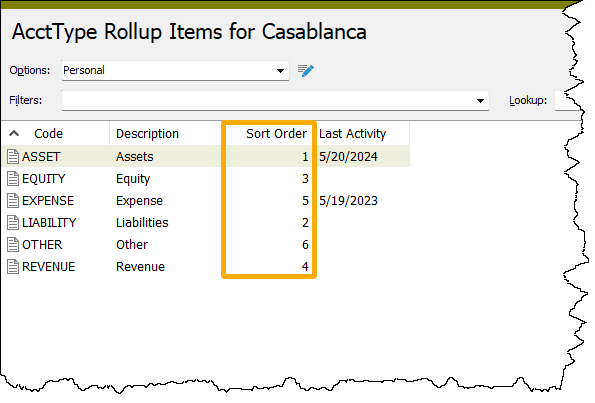The image size is (595, 403).
Task: Click inside the Filters combo box field
Action: coord(275,101)
